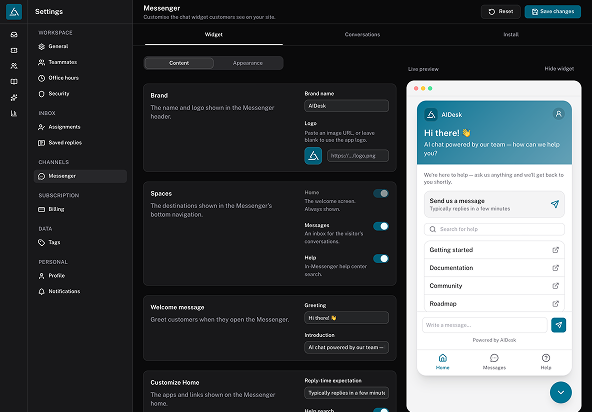This screenshot has width=592, height=412.
Task: Open the Community link in the preview
Action: click(x=494, y=286)
